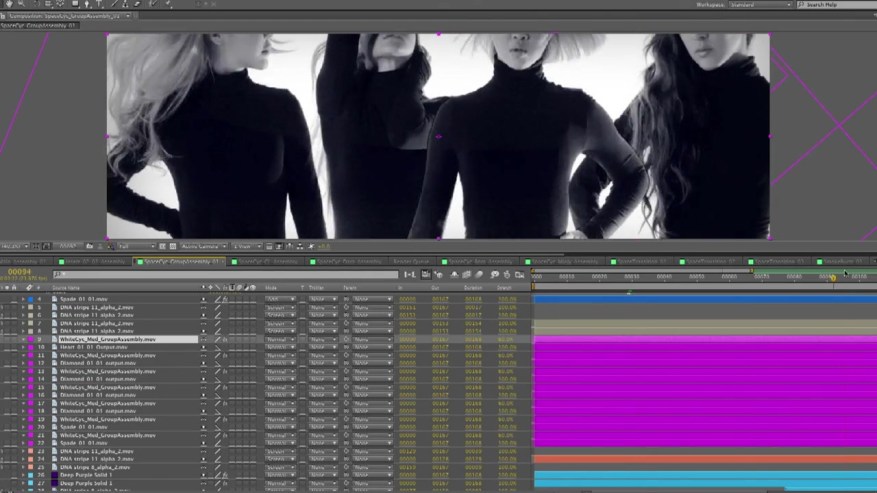Click the purple label swatch of layer 10
Viewport: 877px width, 493px height.
coord(31,347)
